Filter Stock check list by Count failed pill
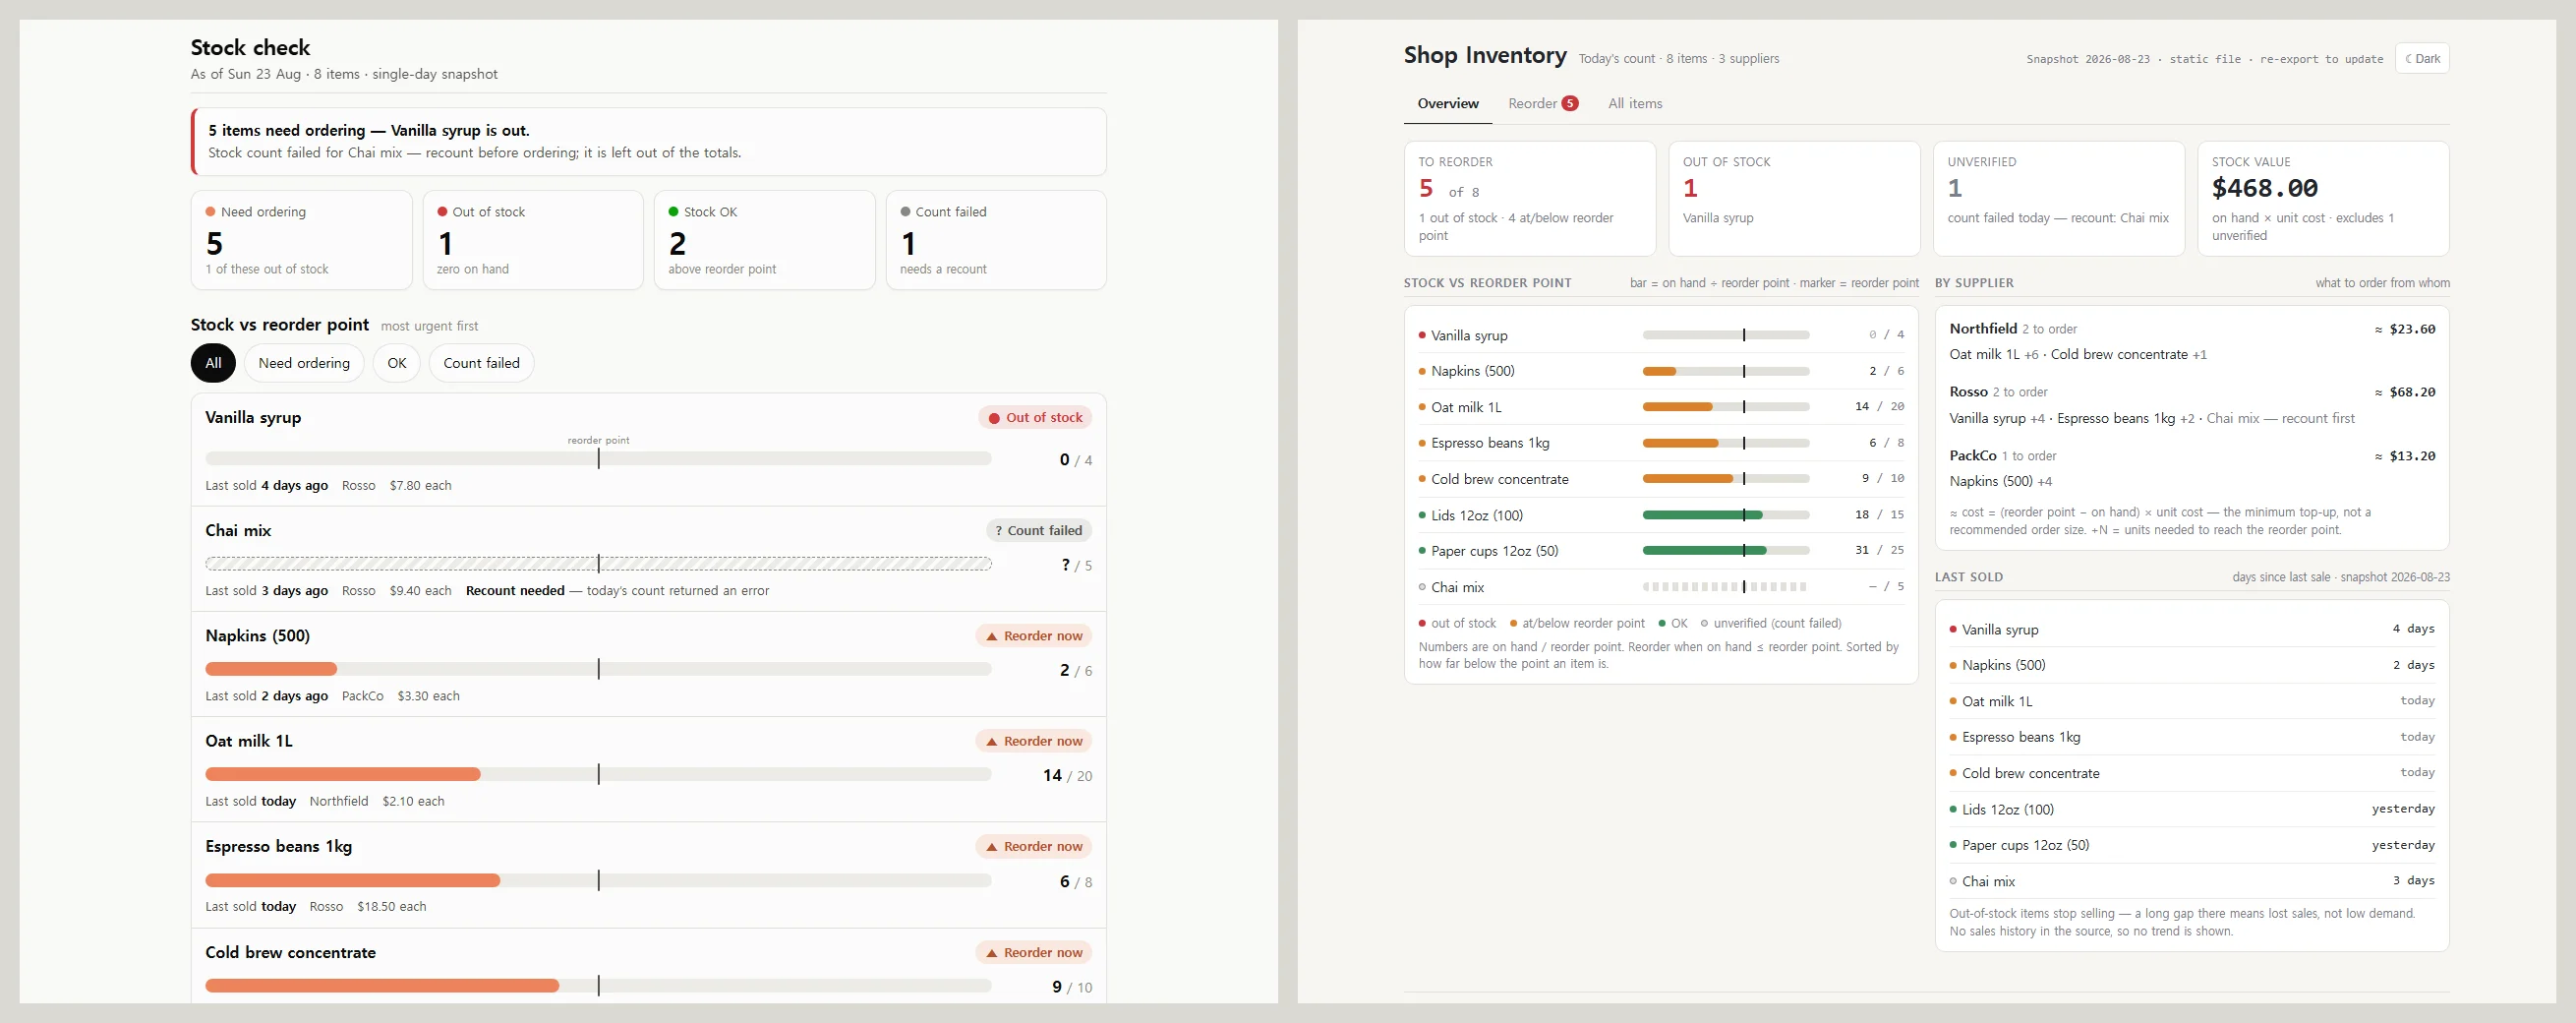 [481, 363]
